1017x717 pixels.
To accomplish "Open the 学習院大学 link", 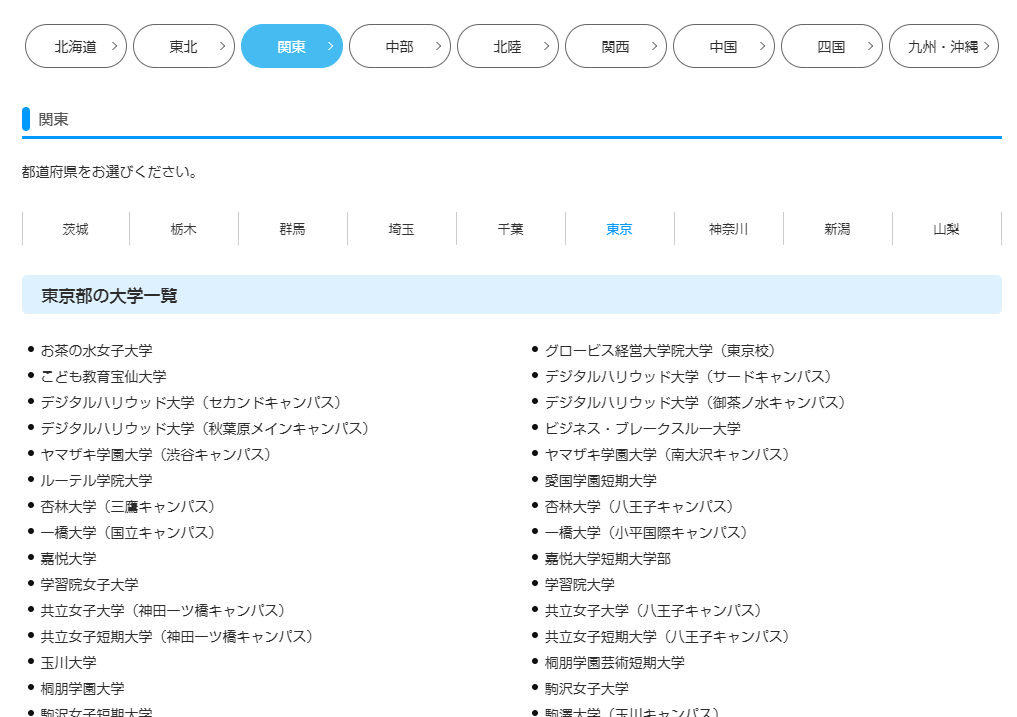I will click(x=579, y=585).
